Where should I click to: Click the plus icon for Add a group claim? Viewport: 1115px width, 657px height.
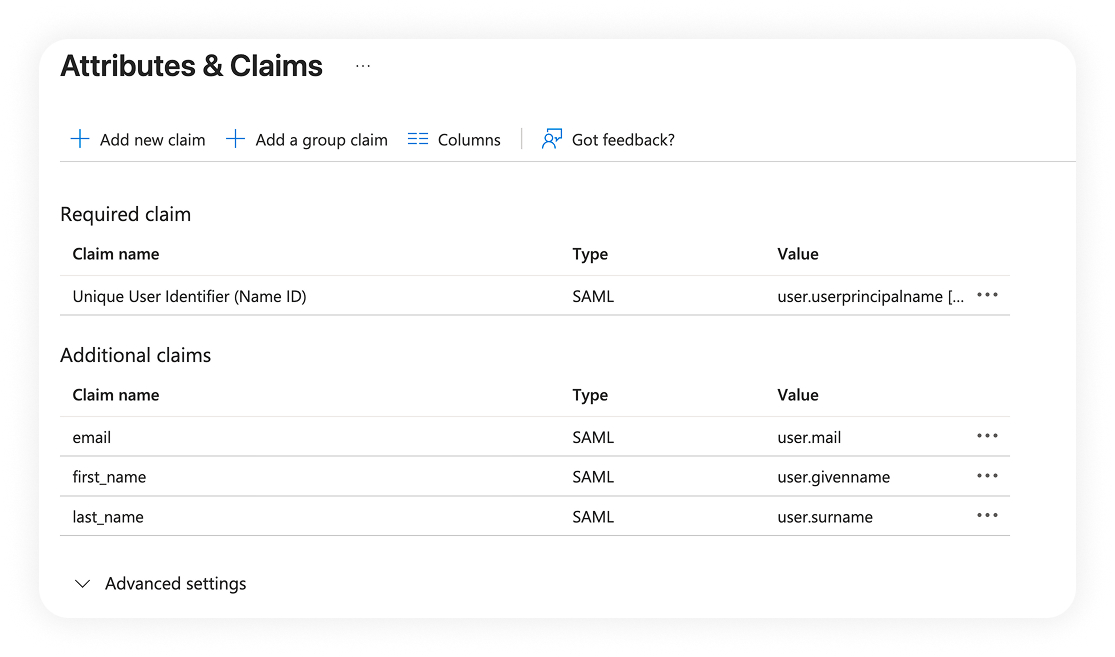[235, 139]
